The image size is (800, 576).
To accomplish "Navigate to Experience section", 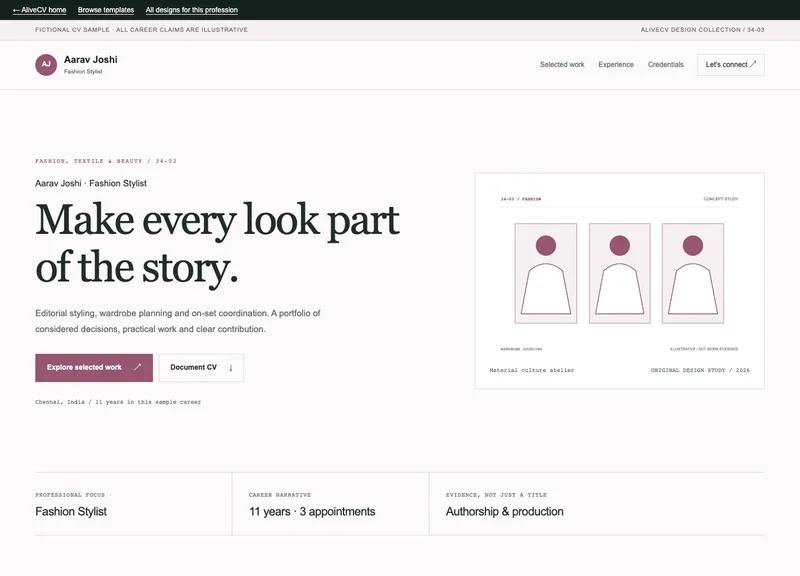I will pyautogui.click(x=616, y=65).
